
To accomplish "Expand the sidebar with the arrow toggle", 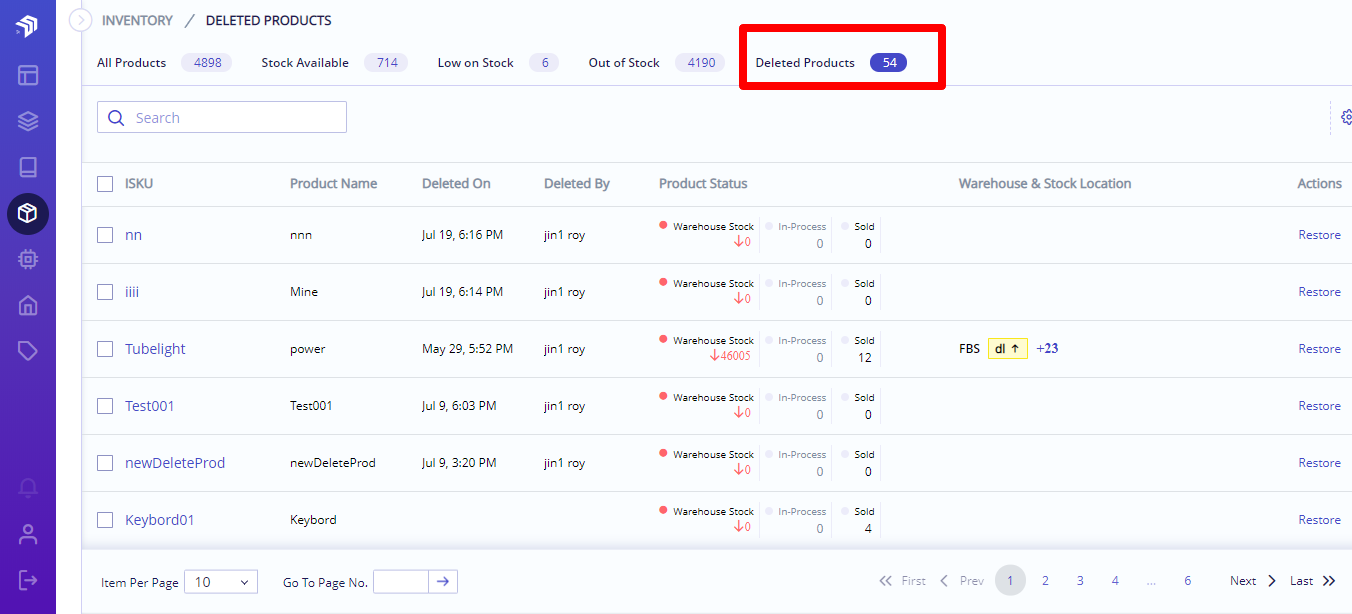I will (80, 20).
